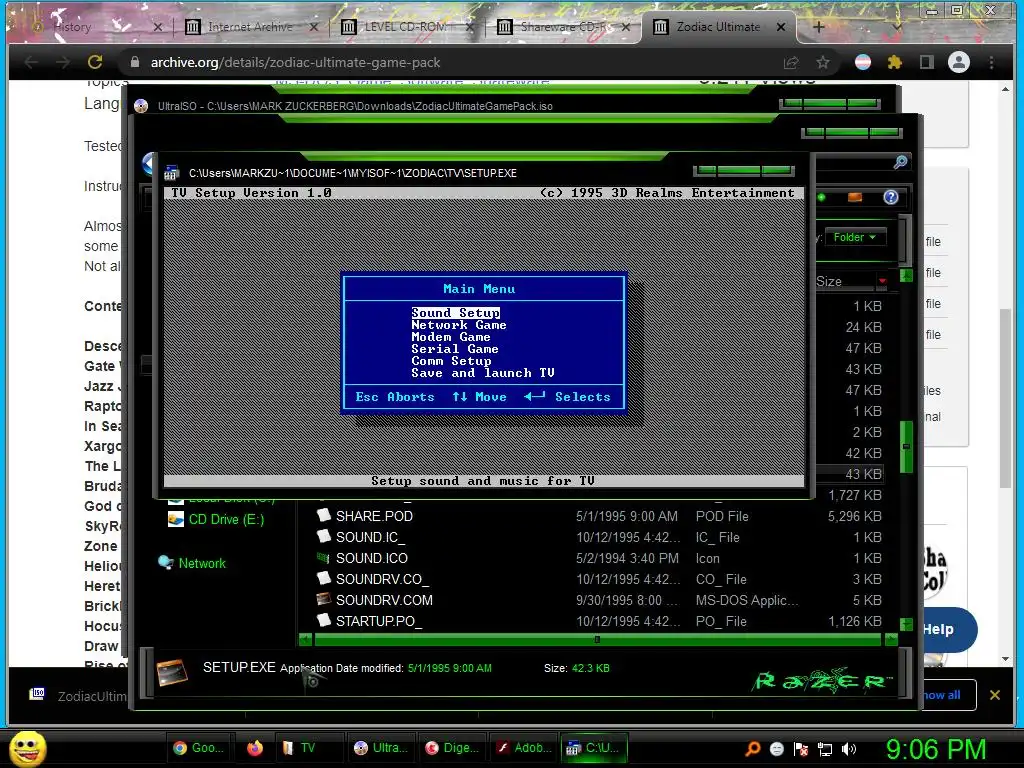The image size is (1024, 768).
Task: Open the Chrome side panel icon
Action: point(926,62)
